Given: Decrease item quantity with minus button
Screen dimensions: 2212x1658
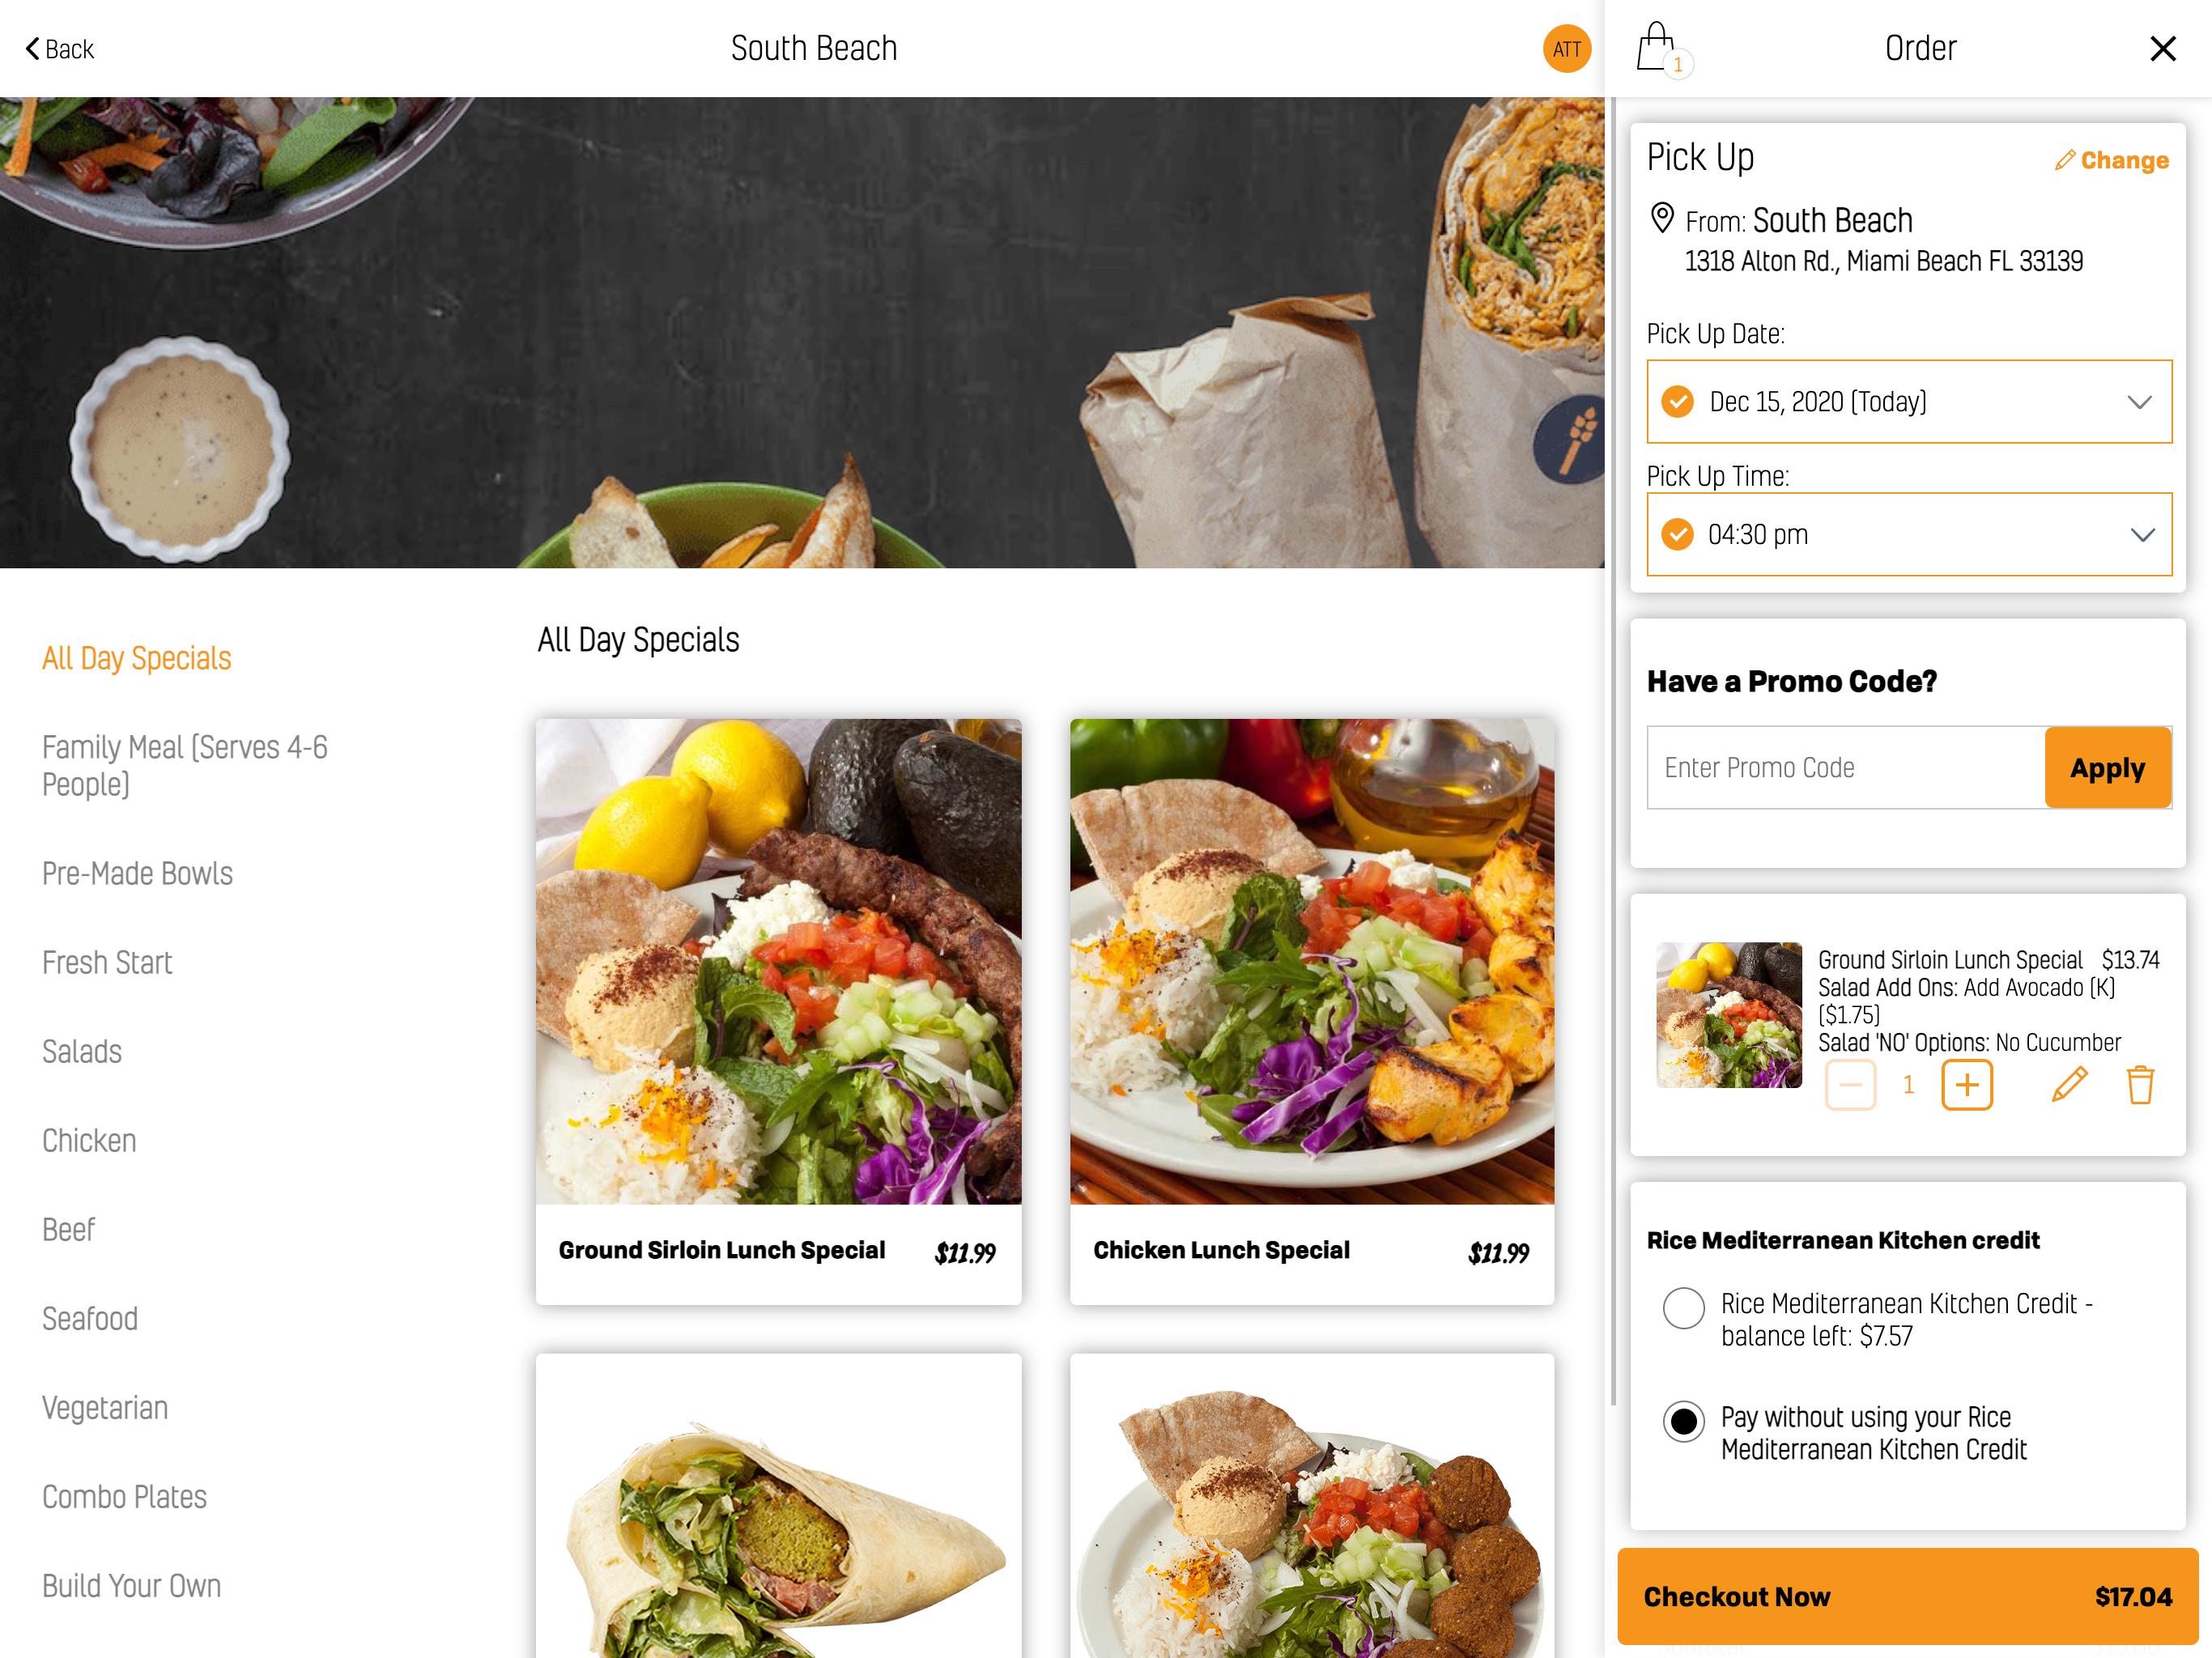Looking at the screenshot, I should click(x=1850, y=1085).
